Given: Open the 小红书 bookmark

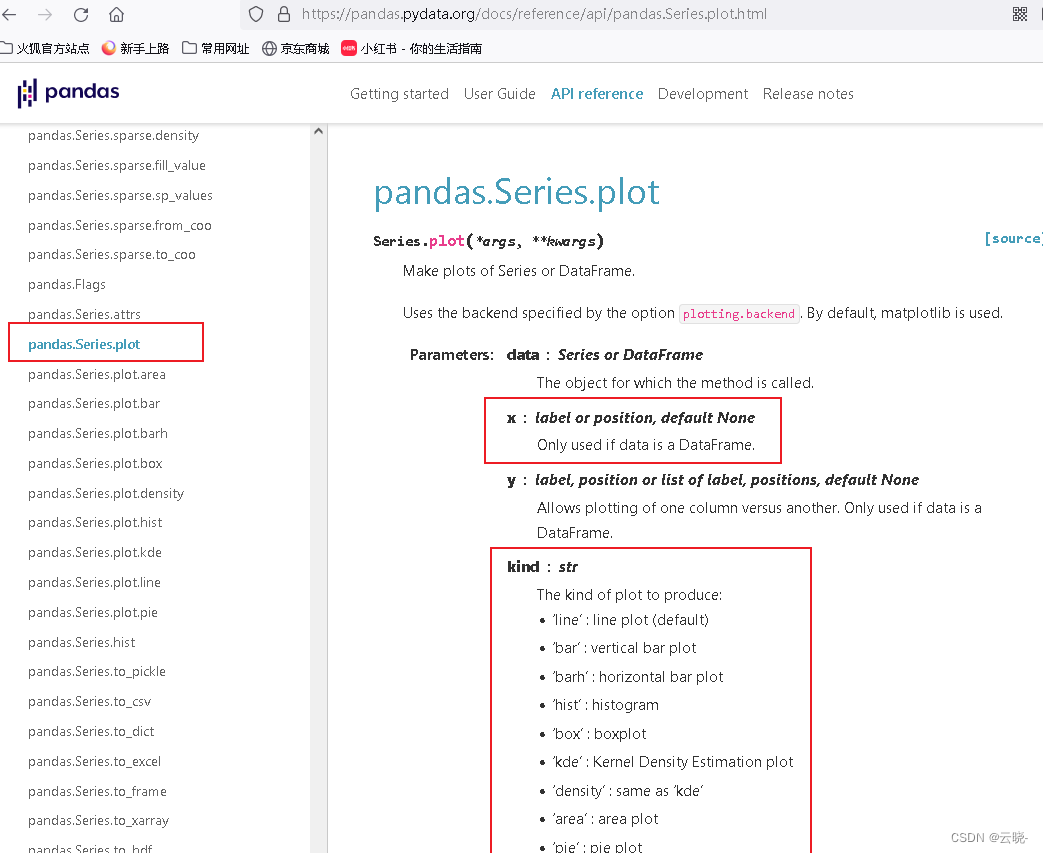Looking at the screenshot, I should [x=411, y=48].
